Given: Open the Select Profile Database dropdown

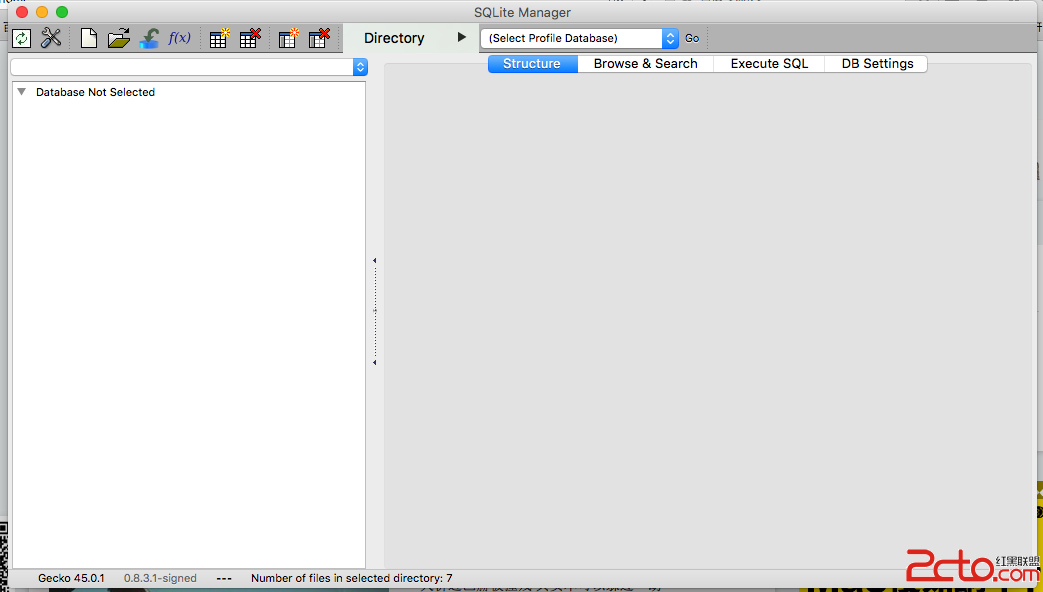Looking at the screenshot, I should pyautogui.click(x=579, y=38).
